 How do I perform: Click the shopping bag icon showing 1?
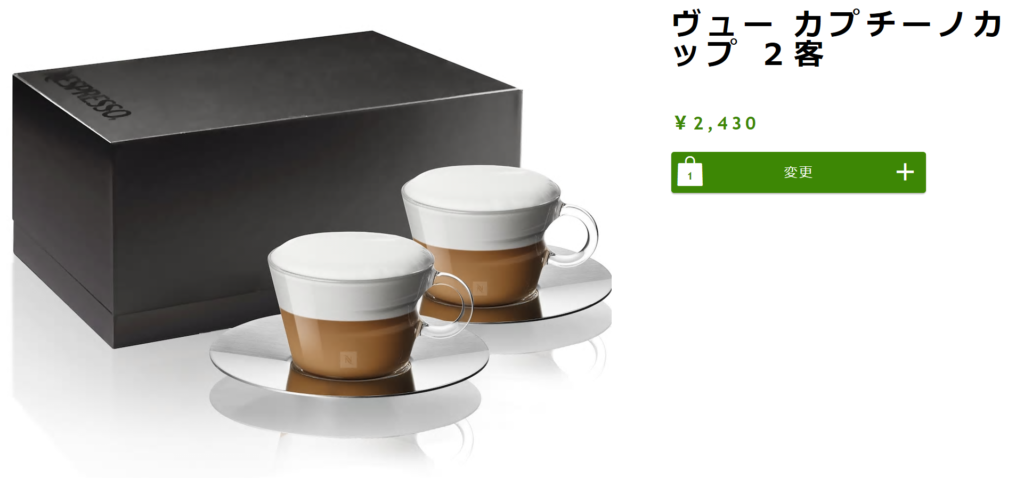pos(690,172)
